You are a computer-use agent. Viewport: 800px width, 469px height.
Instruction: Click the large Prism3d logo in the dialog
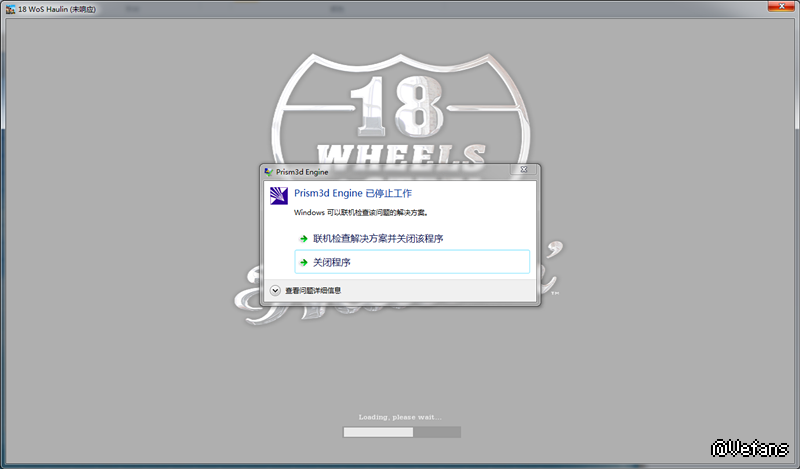pyautogui.click(x=279, y=196)
